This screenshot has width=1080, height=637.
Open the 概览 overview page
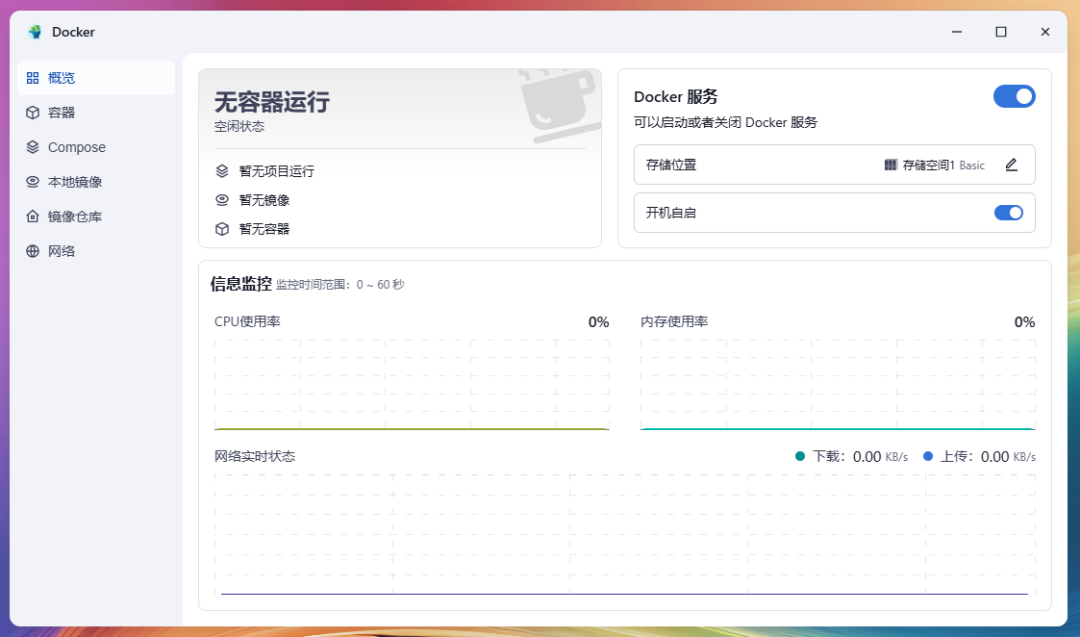(x=96, y=78)
